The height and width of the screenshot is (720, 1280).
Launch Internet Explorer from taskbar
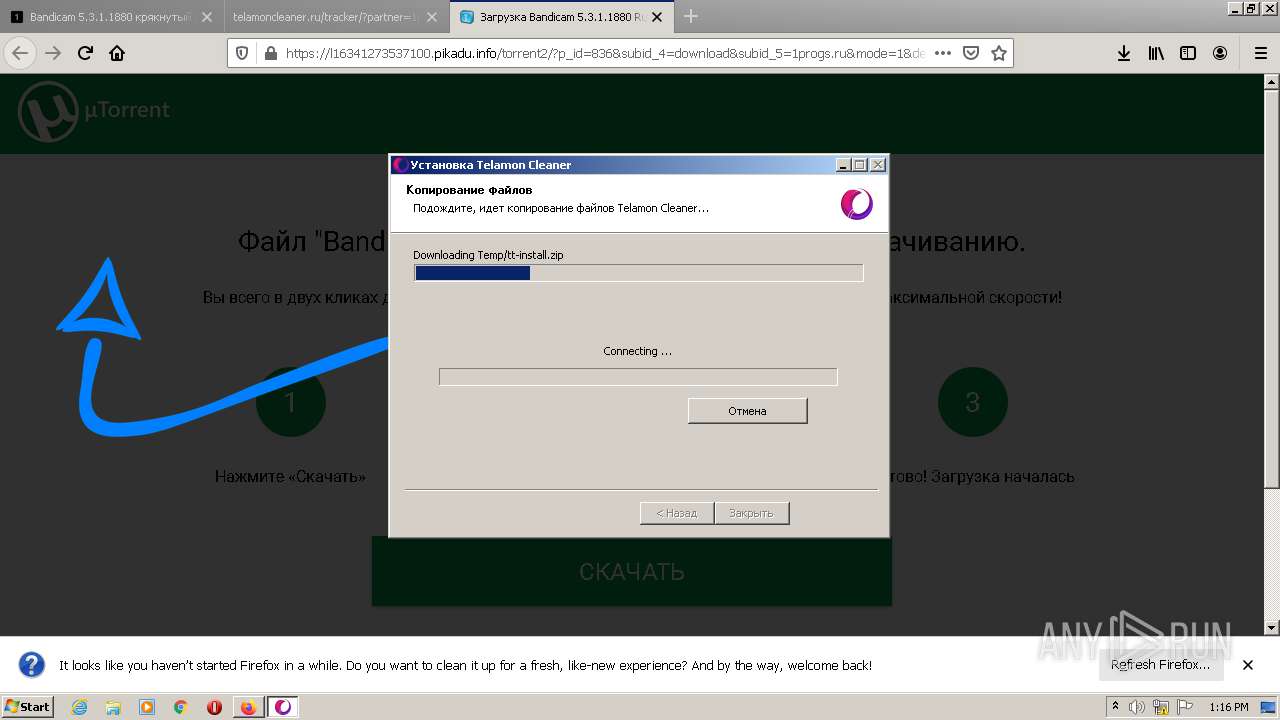pyautogui.click(x=79, y=707)
